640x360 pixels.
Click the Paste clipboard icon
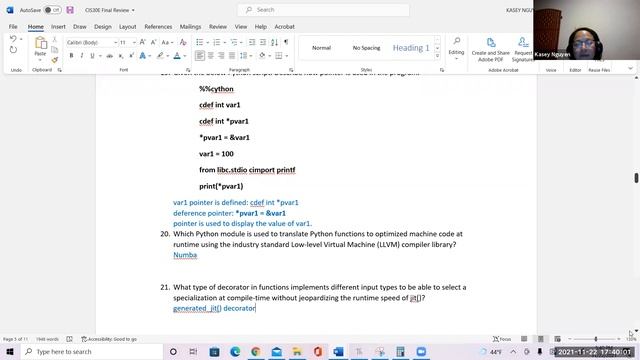tap(40, 43)
